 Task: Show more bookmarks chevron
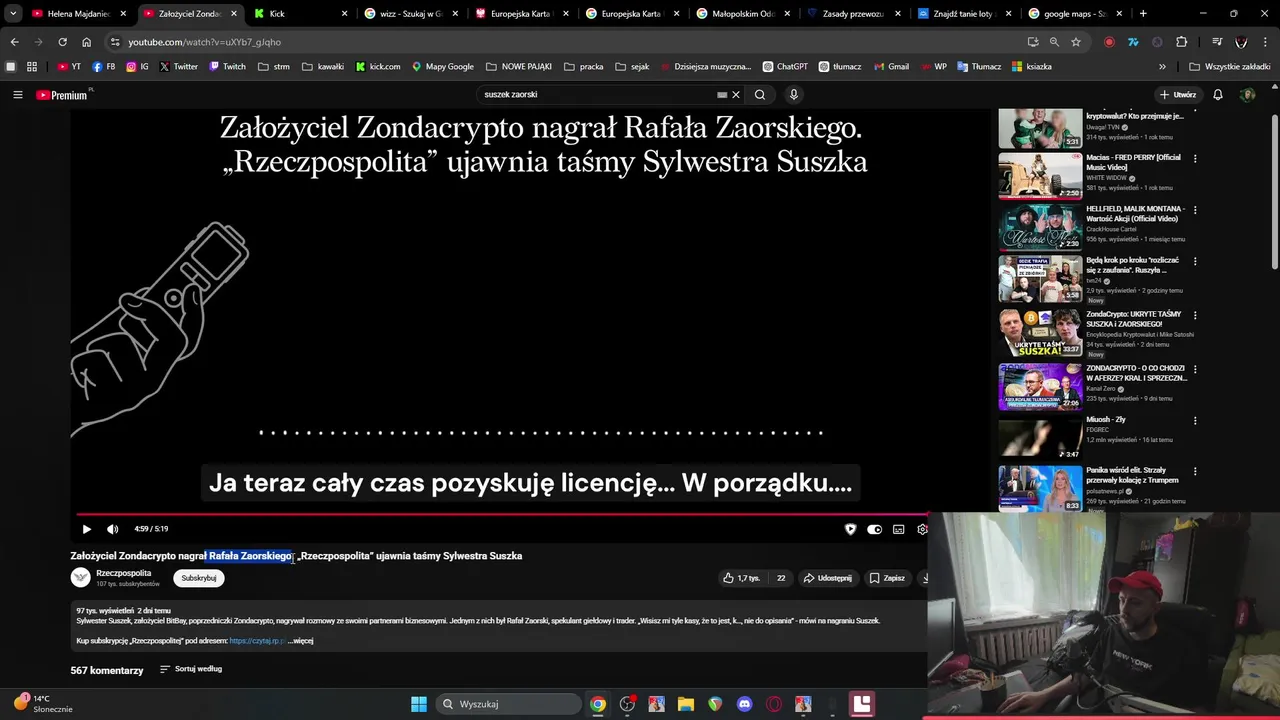pos(1162,67)
